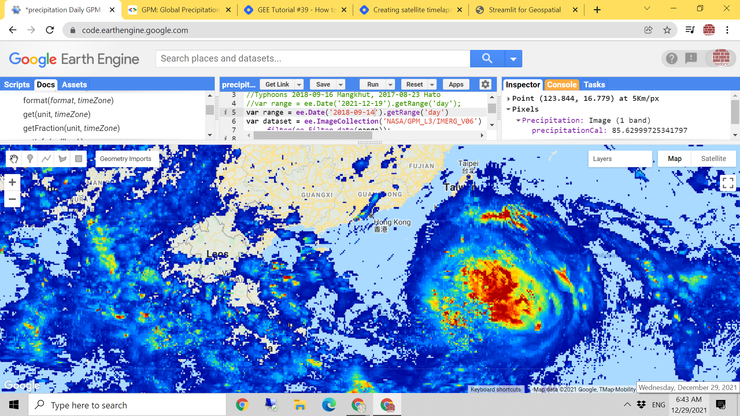740x416 pixels.
Task: Open Windows Start menu
Action: (13, 405)
